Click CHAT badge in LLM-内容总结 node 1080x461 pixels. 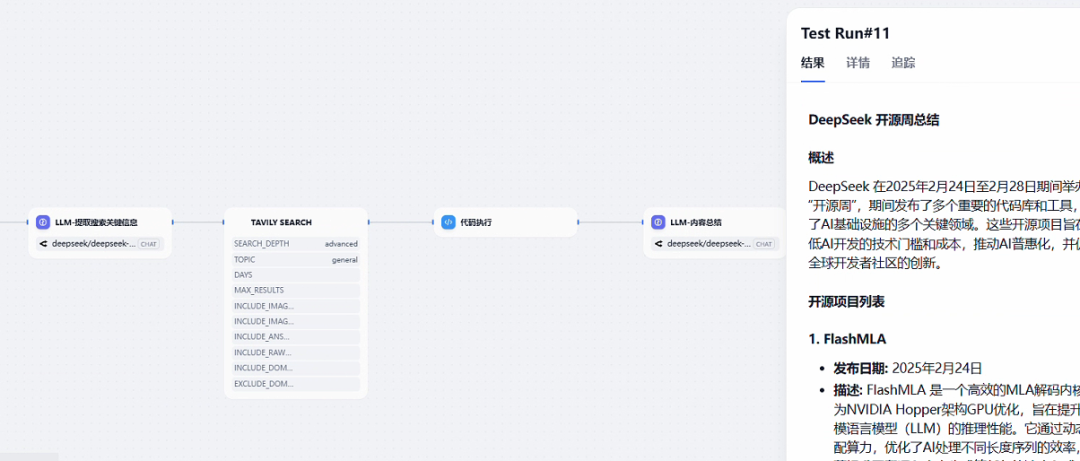(x=763, y=243)
